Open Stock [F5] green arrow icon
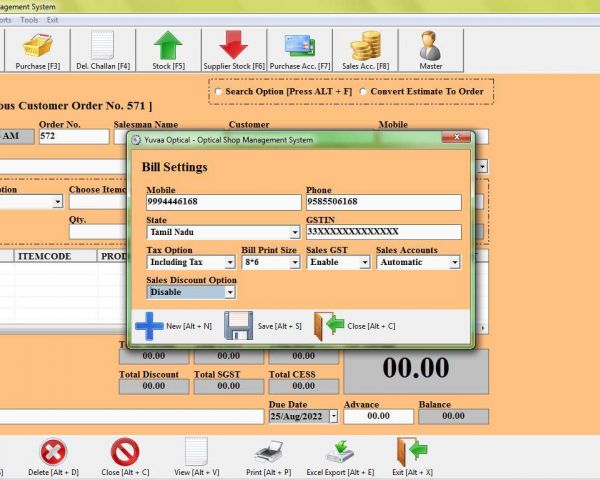The height and width of the screenshot is (480, 600). (169, 46)
